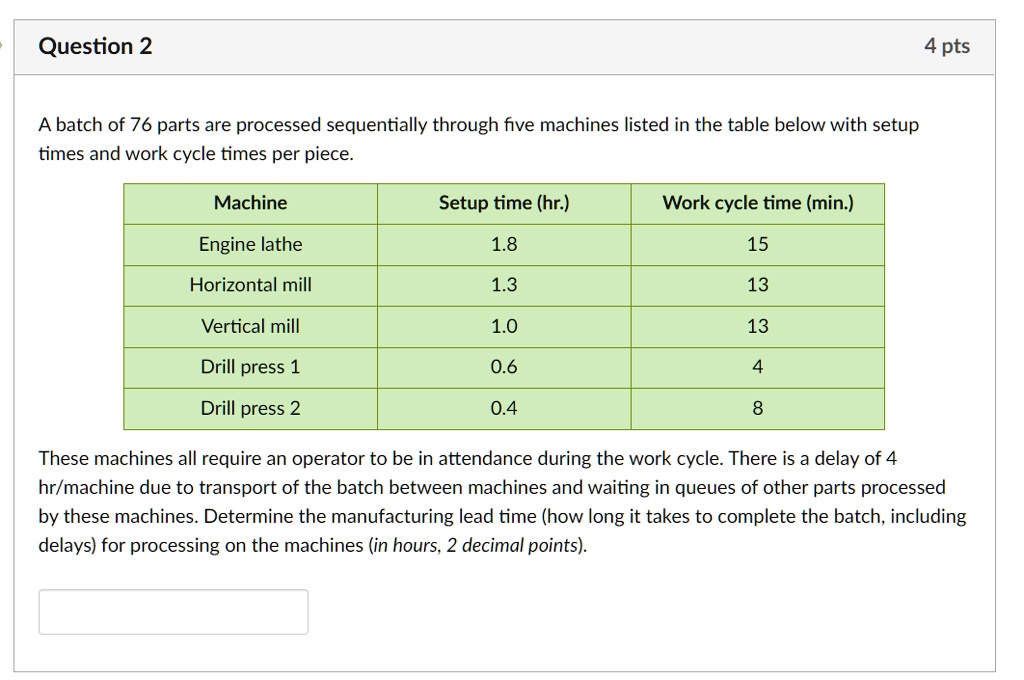Click inside the answer input box
The image size is (1024, 680).
coord(172,611)
